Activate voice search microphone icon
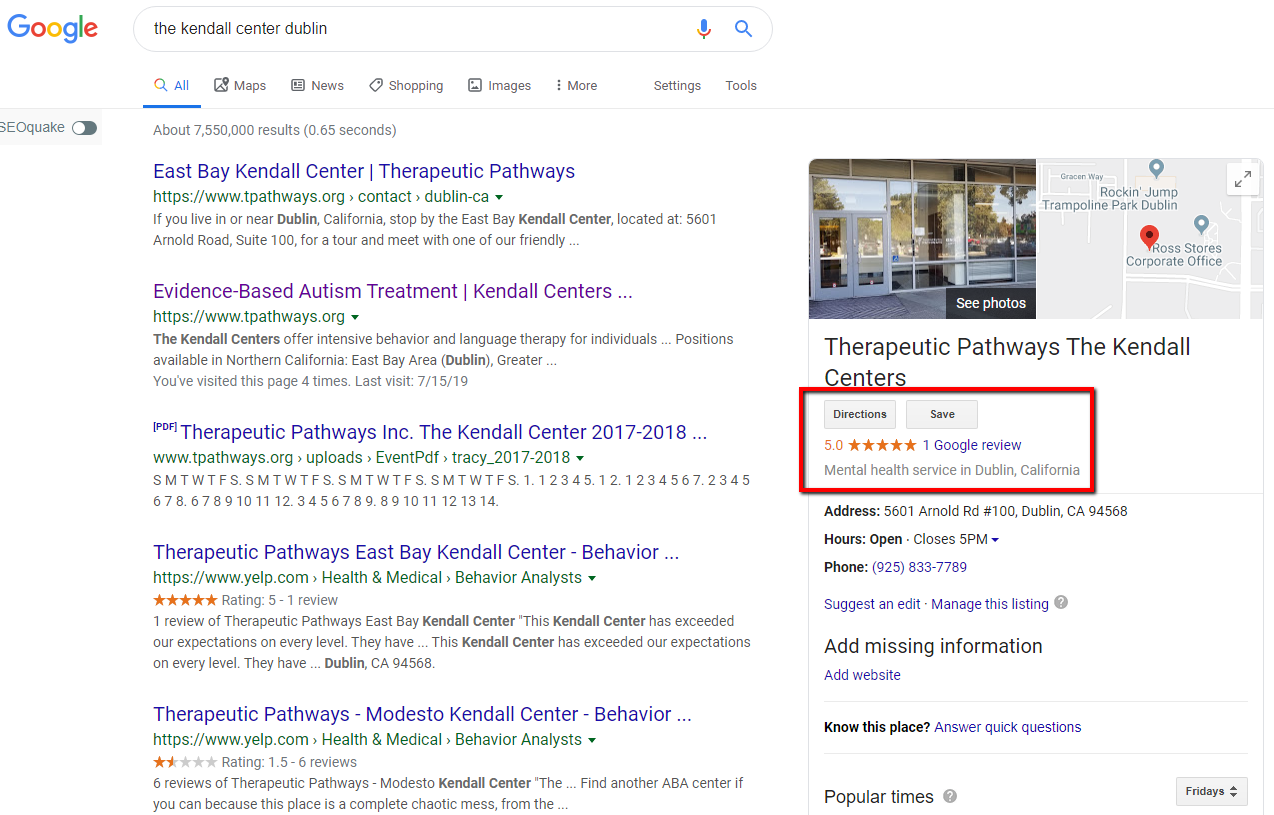 pos(704,29)
